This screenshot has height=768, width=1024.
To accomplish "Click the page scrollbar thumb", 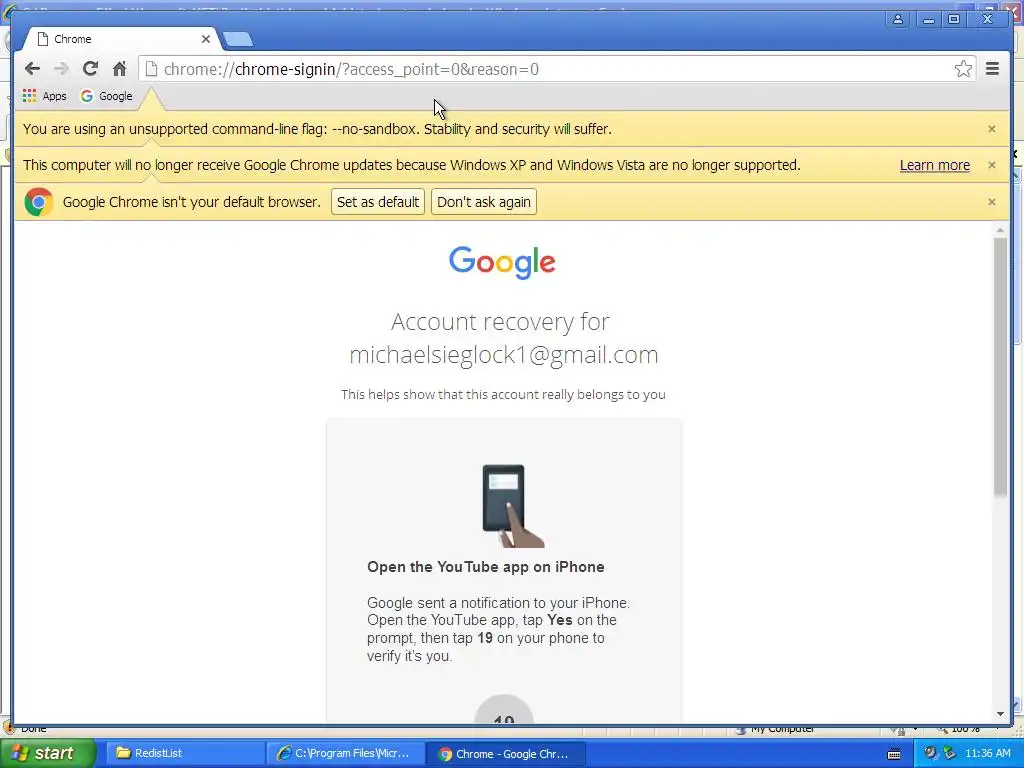I will [x=1000, y=366].
